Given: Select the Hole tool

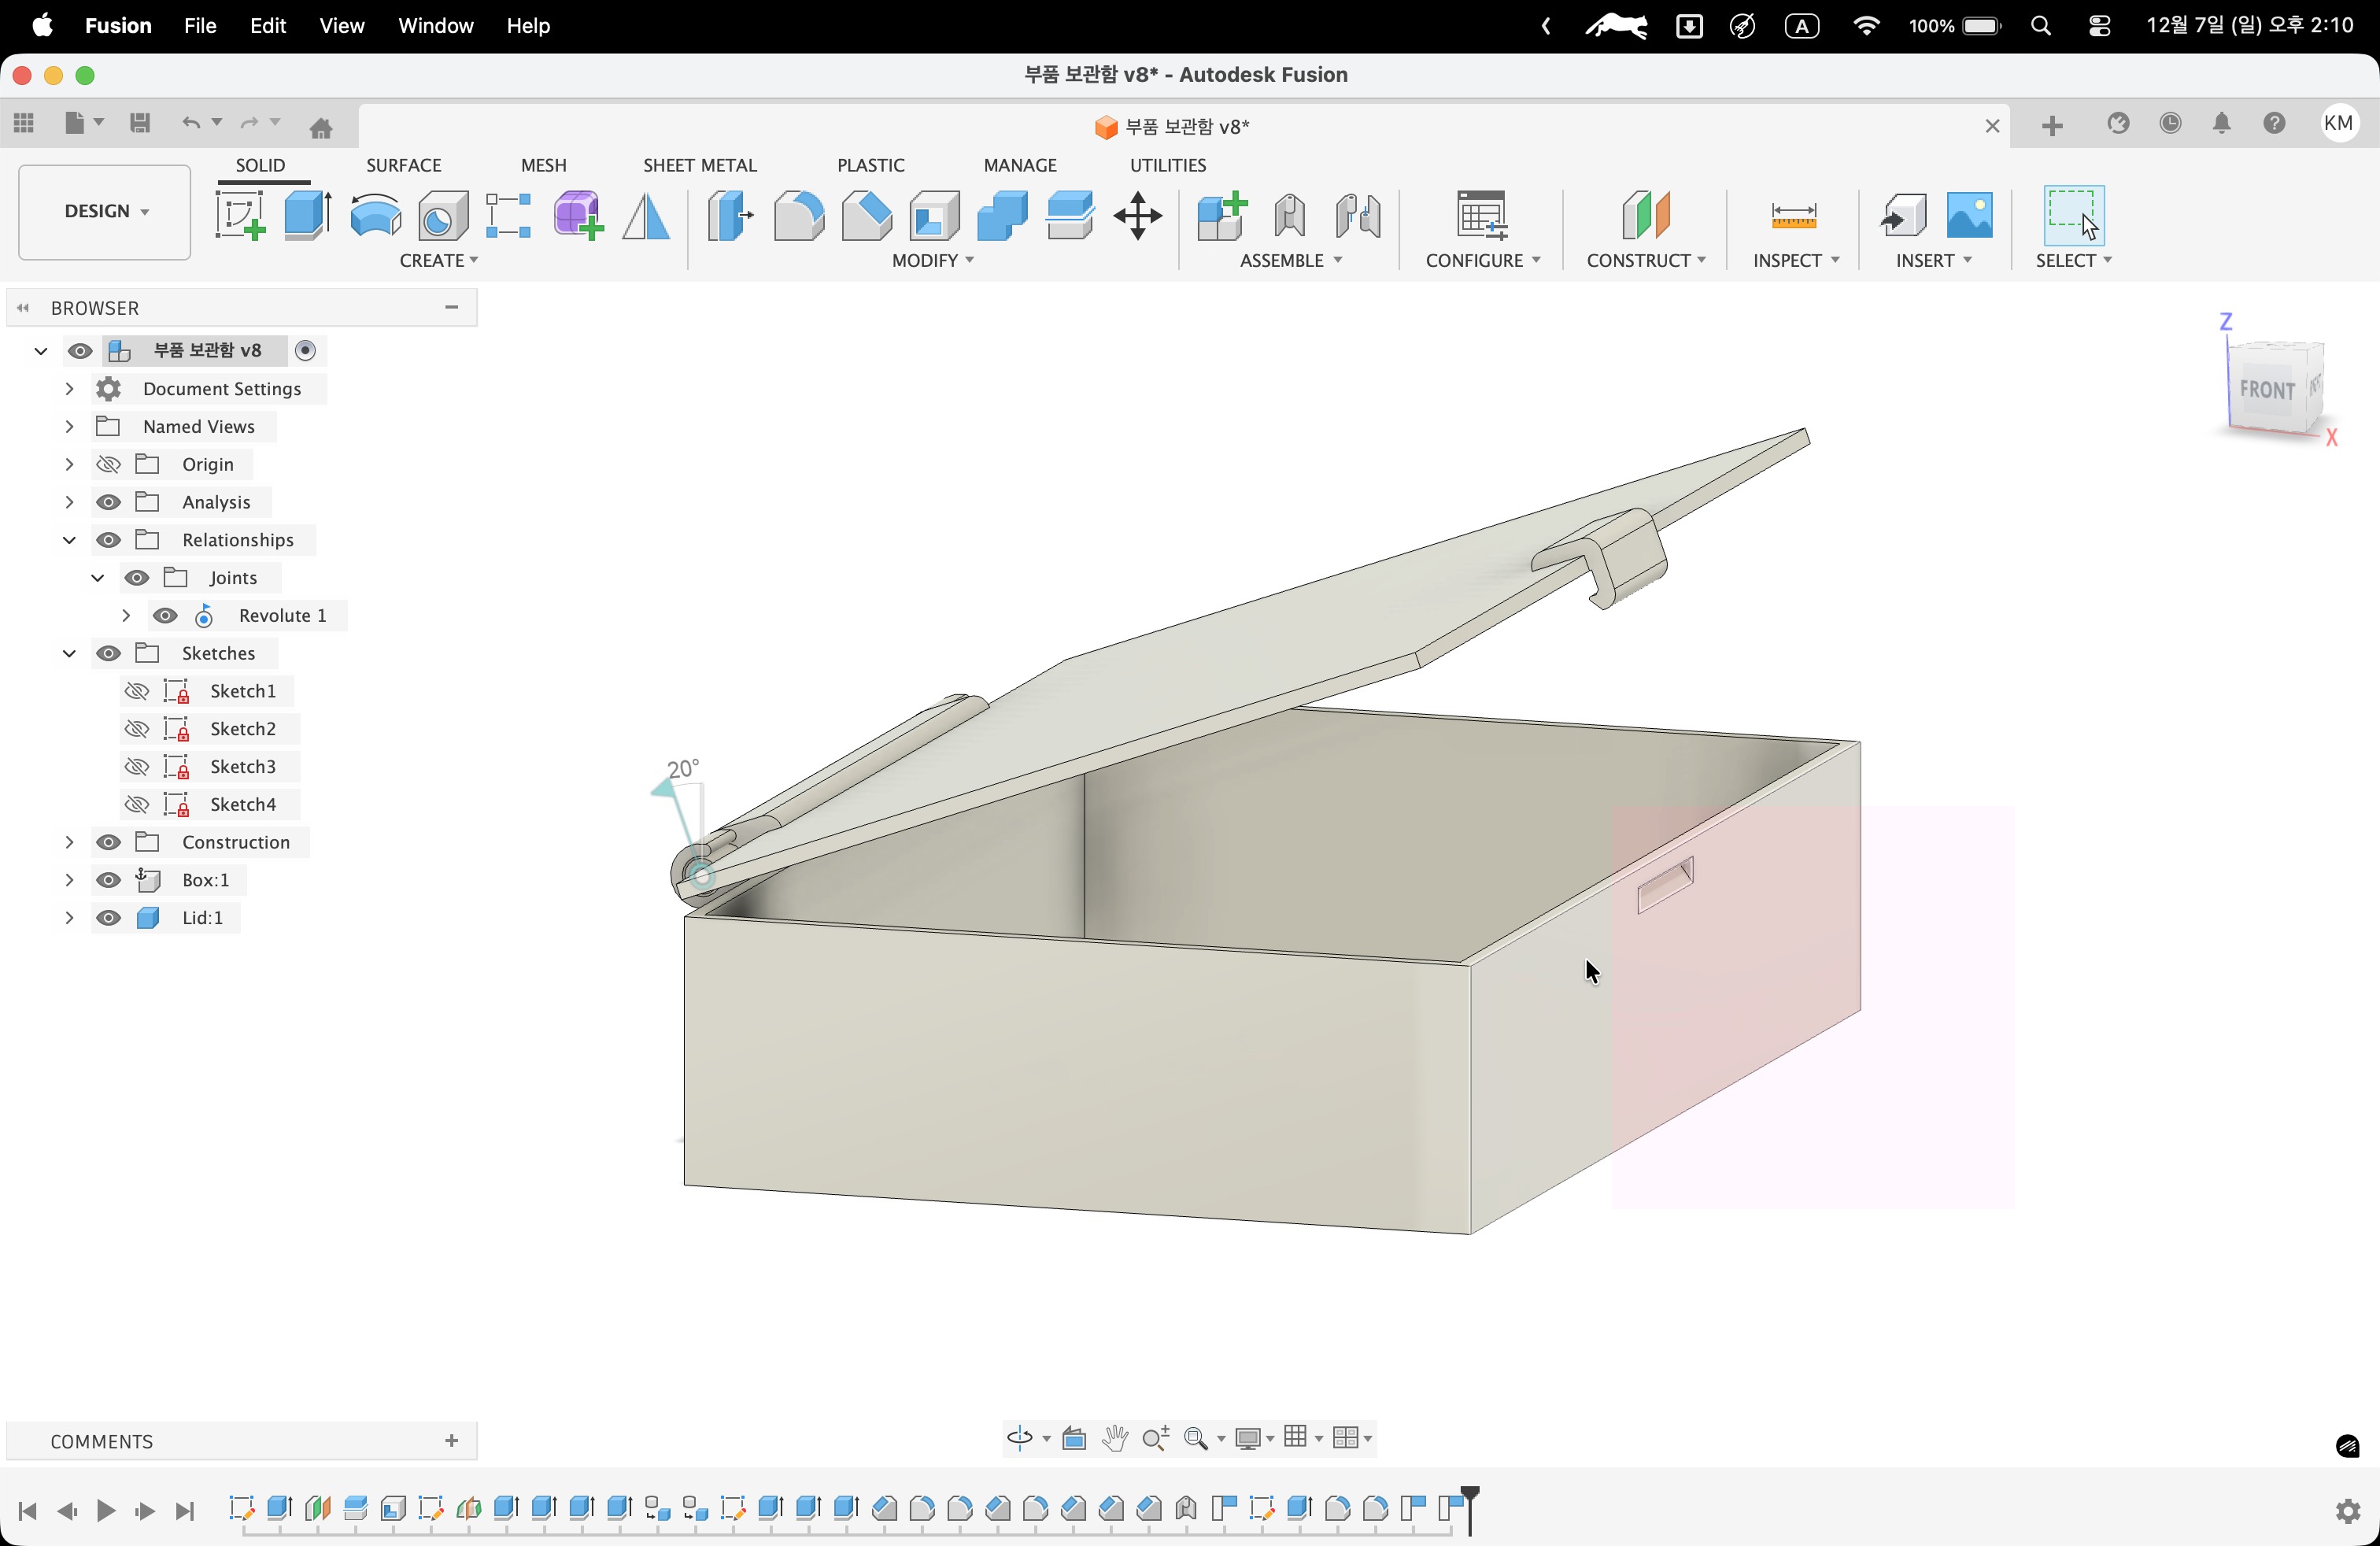Looking at the screenshot, I should click(442, 215).
